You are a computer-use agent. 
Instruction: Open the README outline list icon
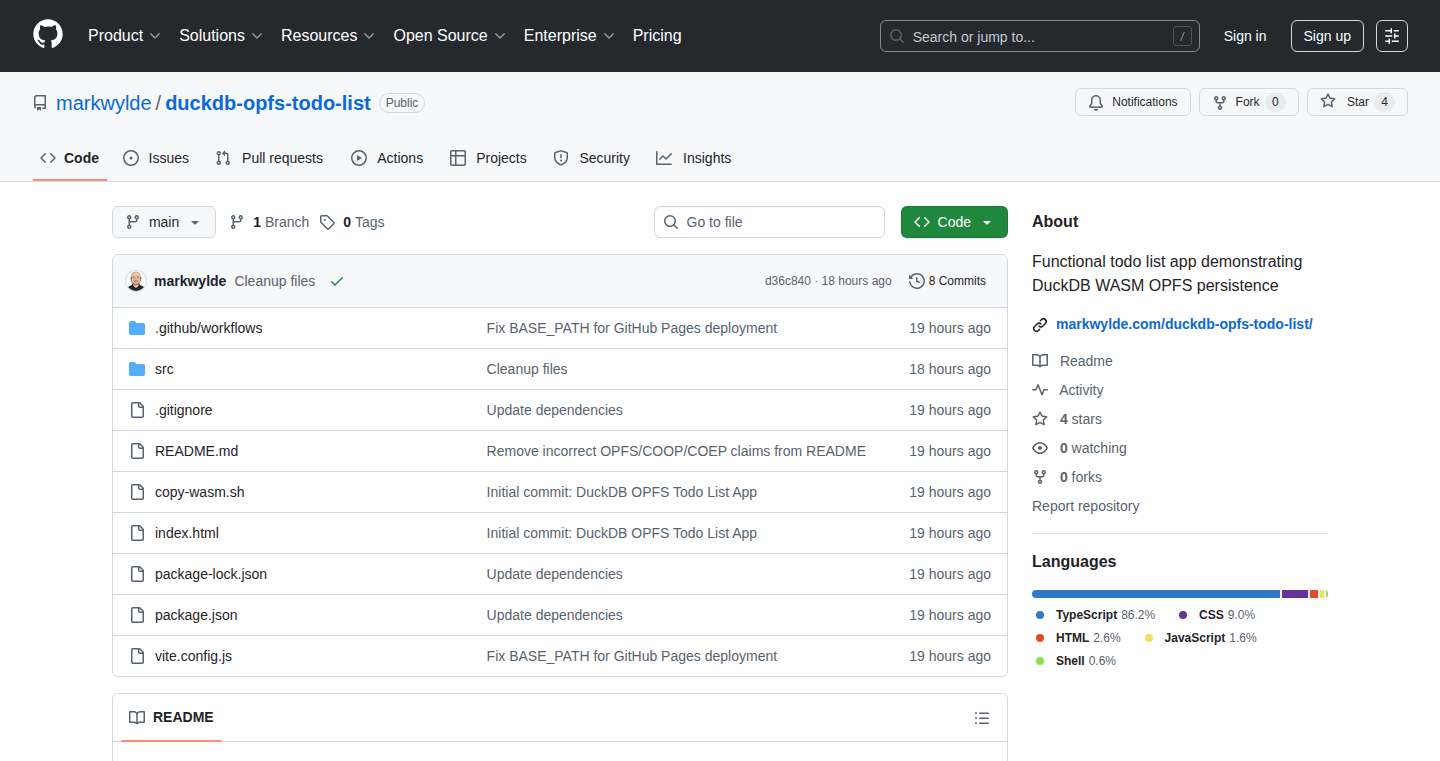pyautogui.click(x=982, y=718)
